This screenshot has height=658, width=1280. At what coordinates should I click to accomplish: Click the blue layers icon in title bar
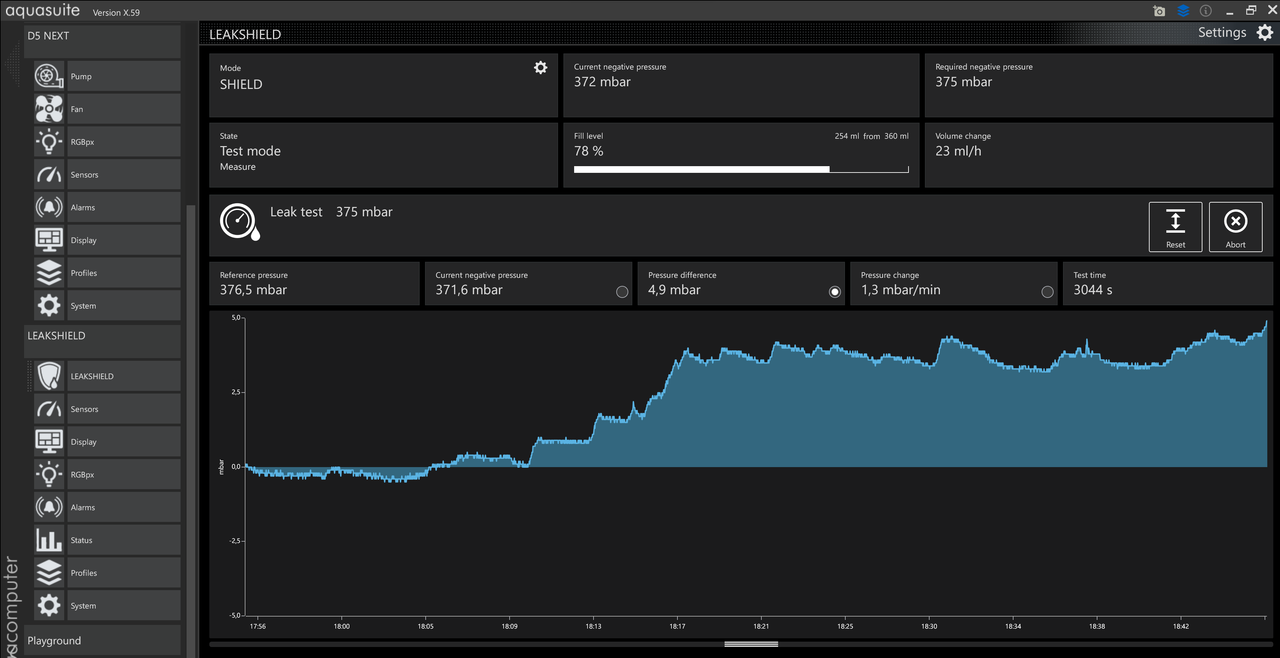pyautogui.click(x=1183, y=11)
